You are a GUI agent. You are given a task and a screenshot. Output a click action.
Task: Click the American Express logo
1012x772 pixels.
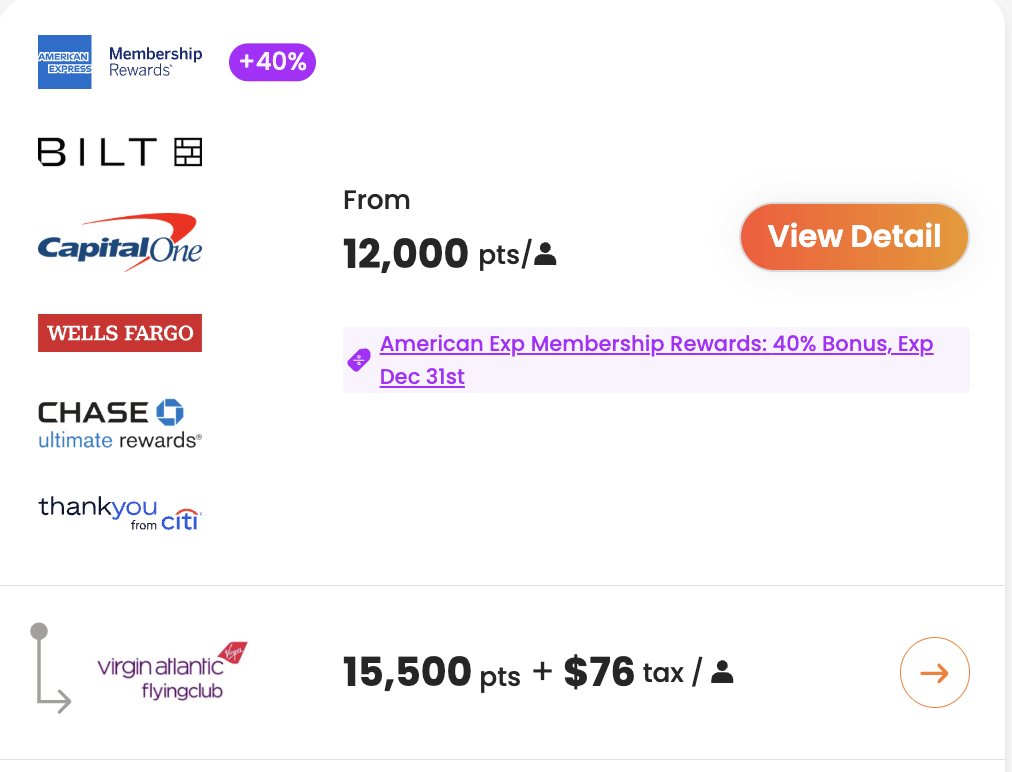pos(64,62)
